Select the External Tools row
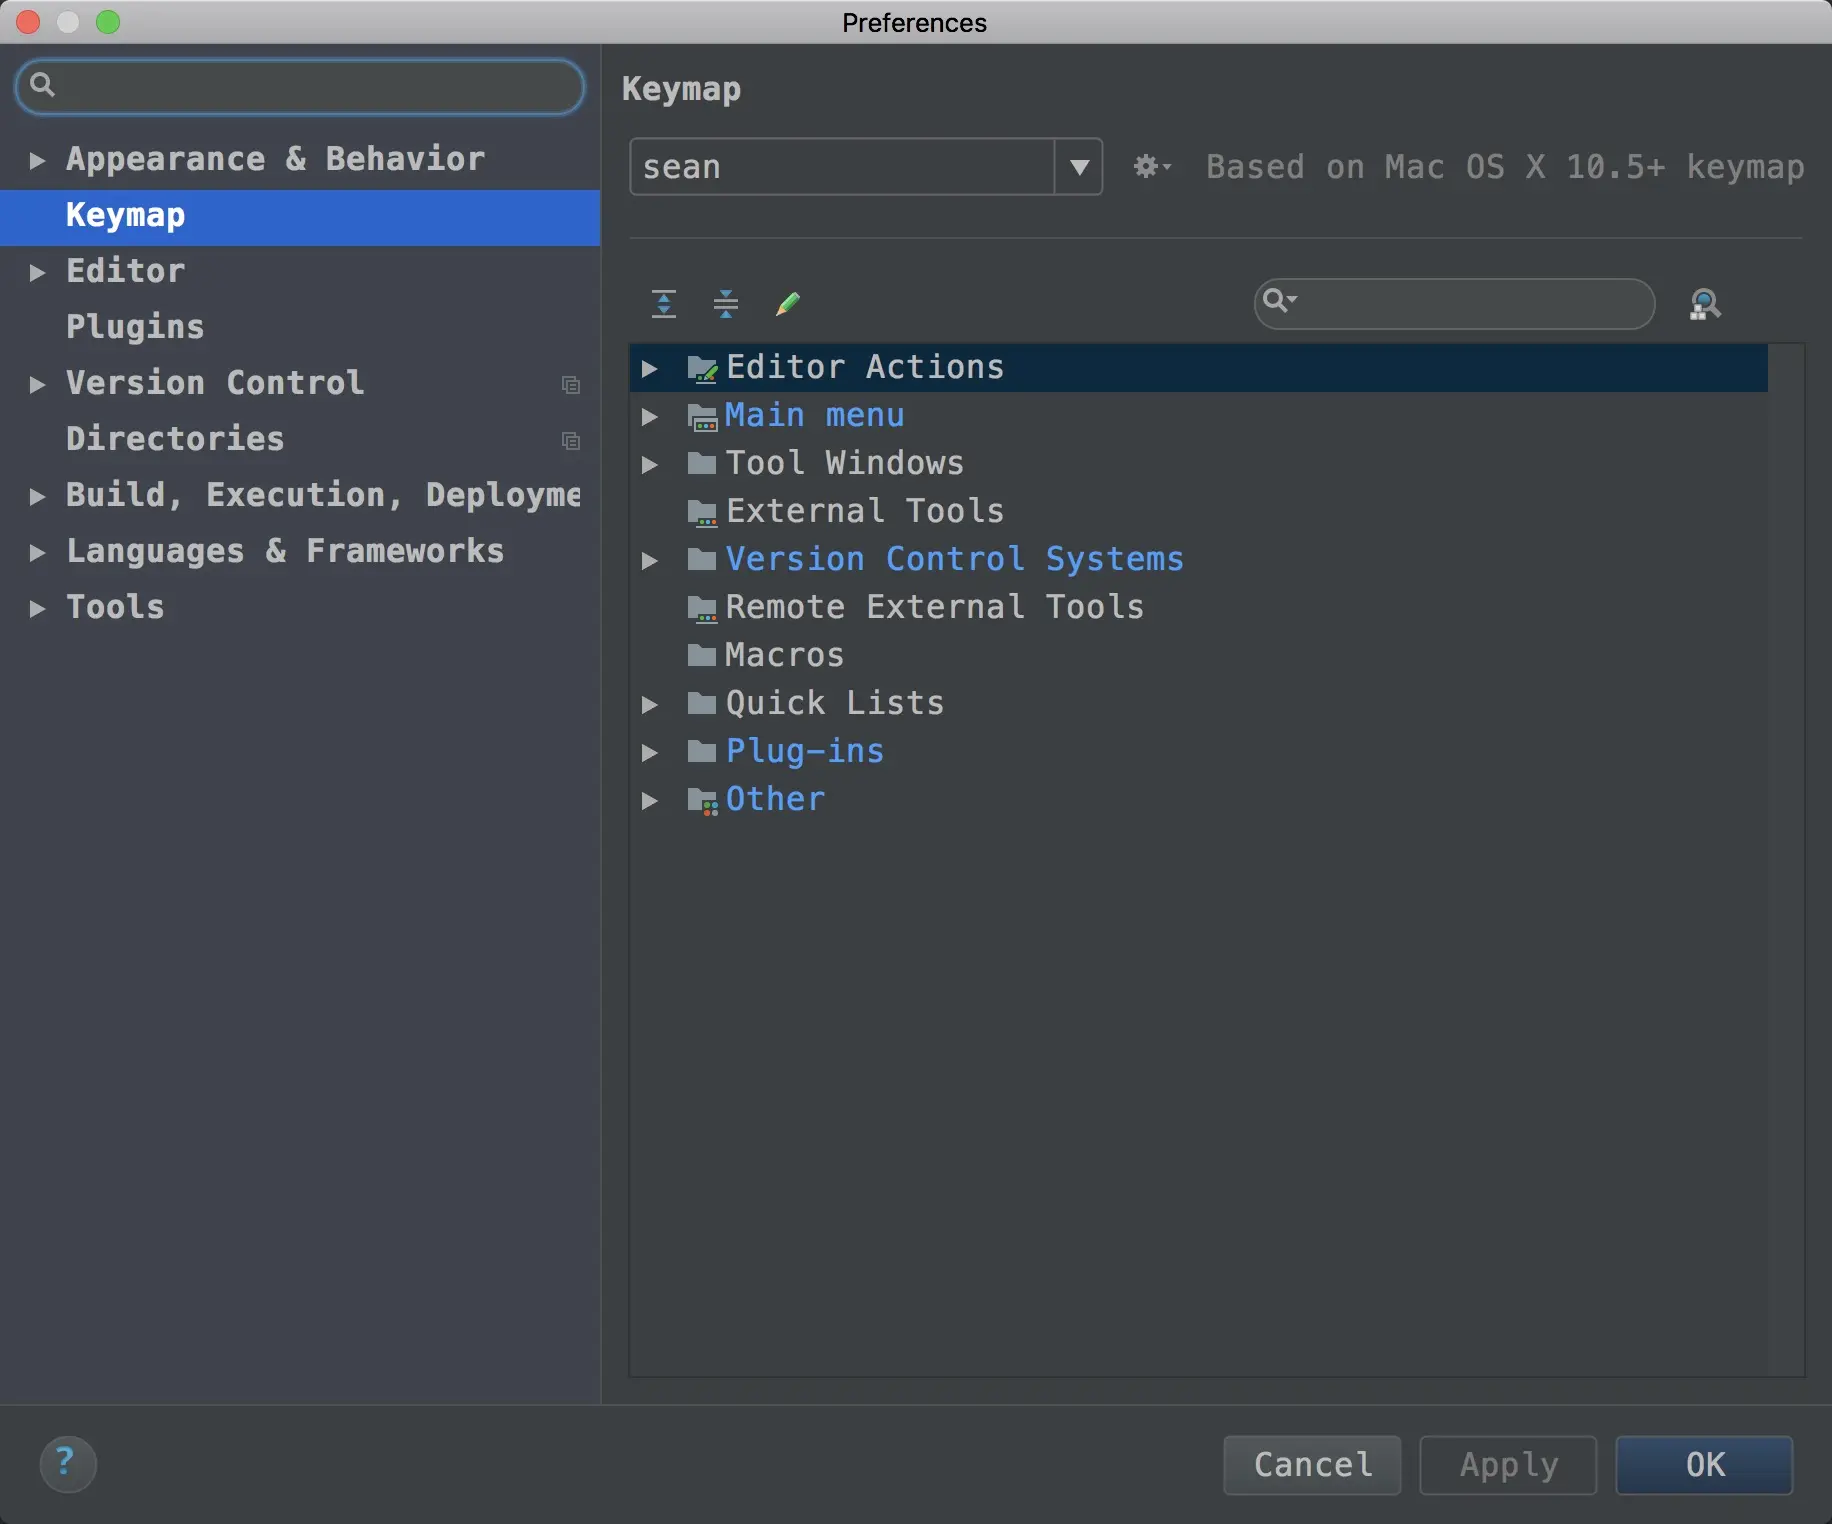The image size is (1832, 1524). pos(1199,512)
